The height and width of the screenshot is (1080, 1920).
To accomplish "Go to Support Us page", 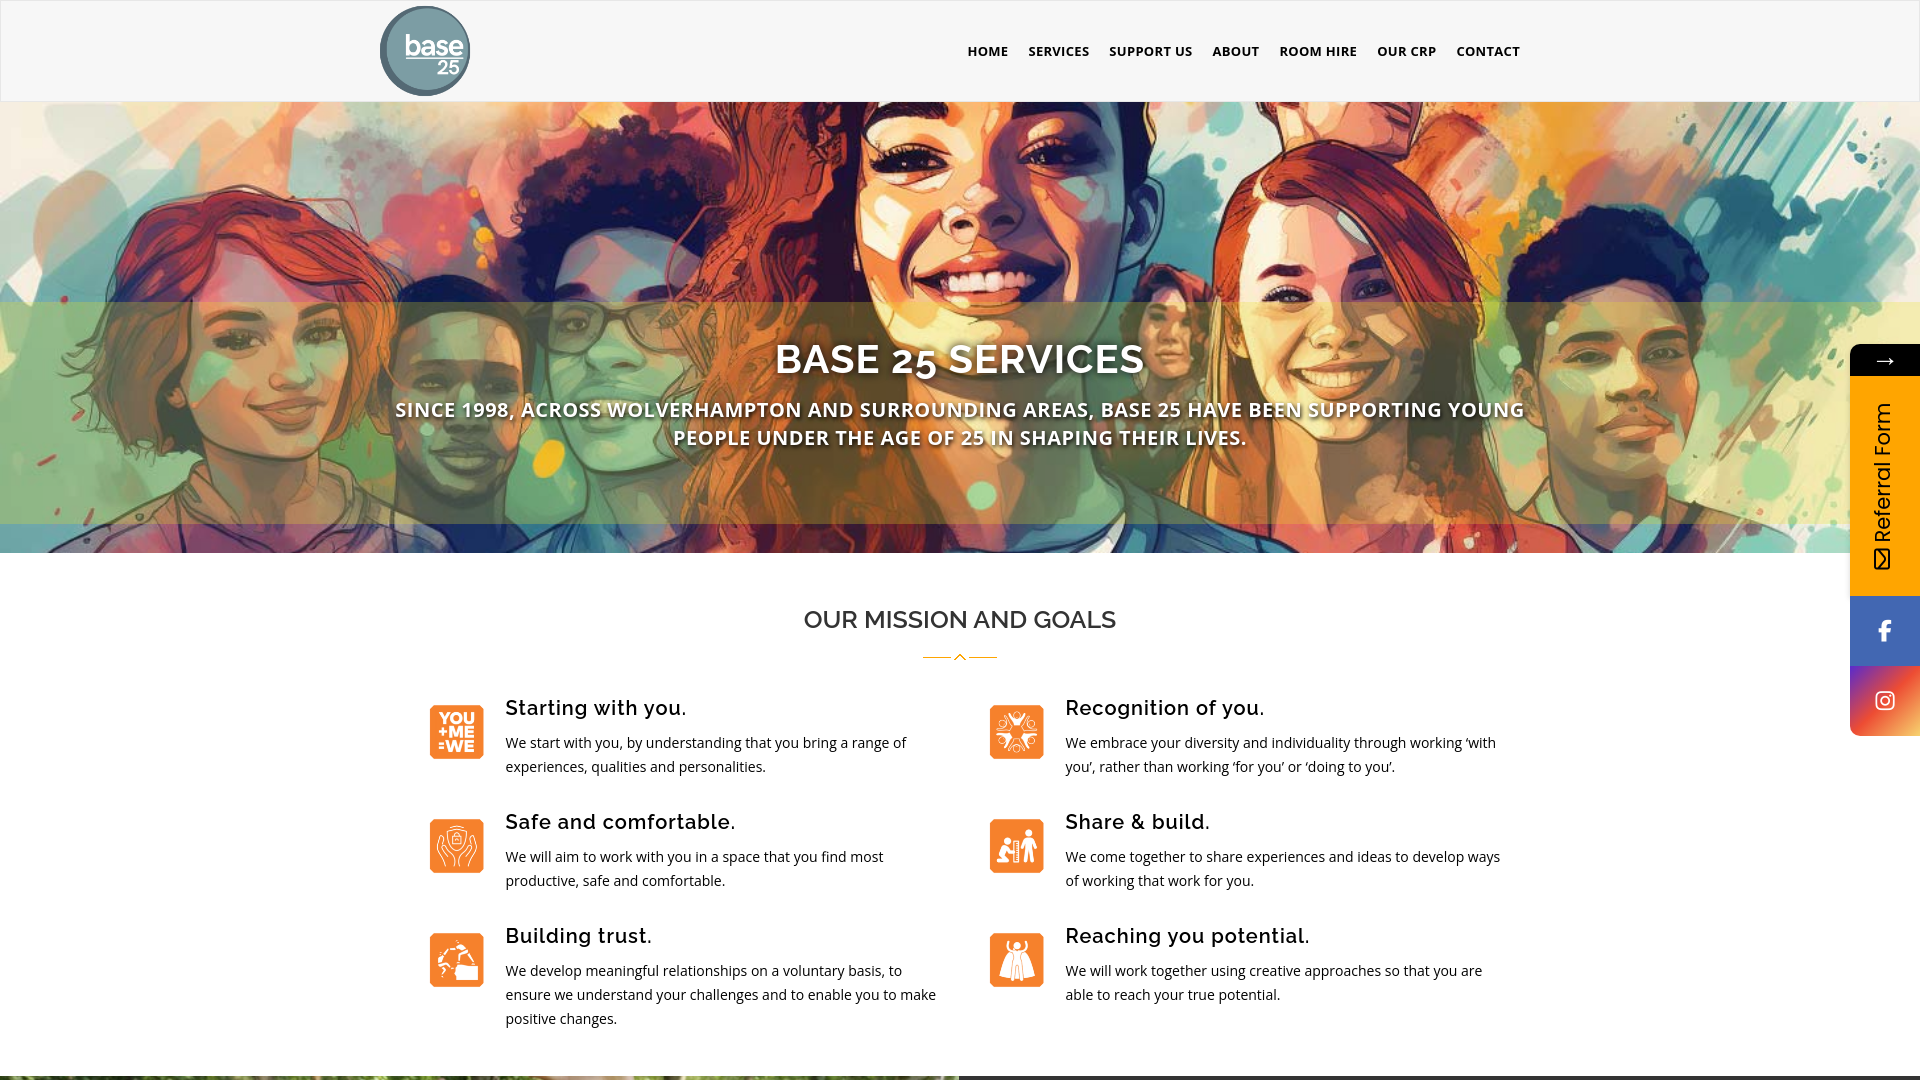I will [x=1150, y=51].
